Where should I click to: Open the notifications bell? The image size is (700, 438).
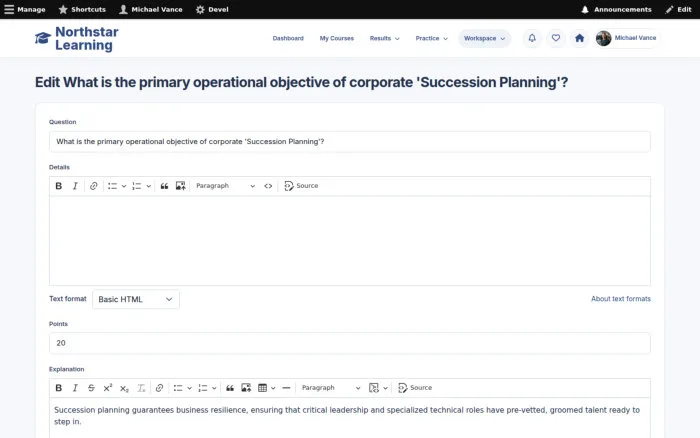coord(532,38)
